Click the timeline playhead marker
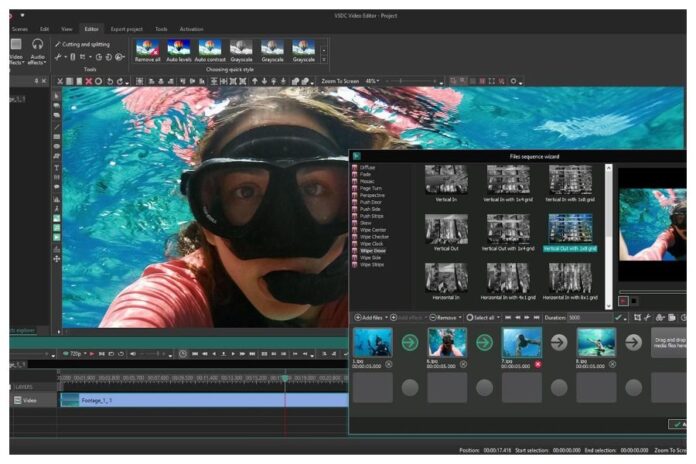696x464 pixels. (x=285, y=378)
